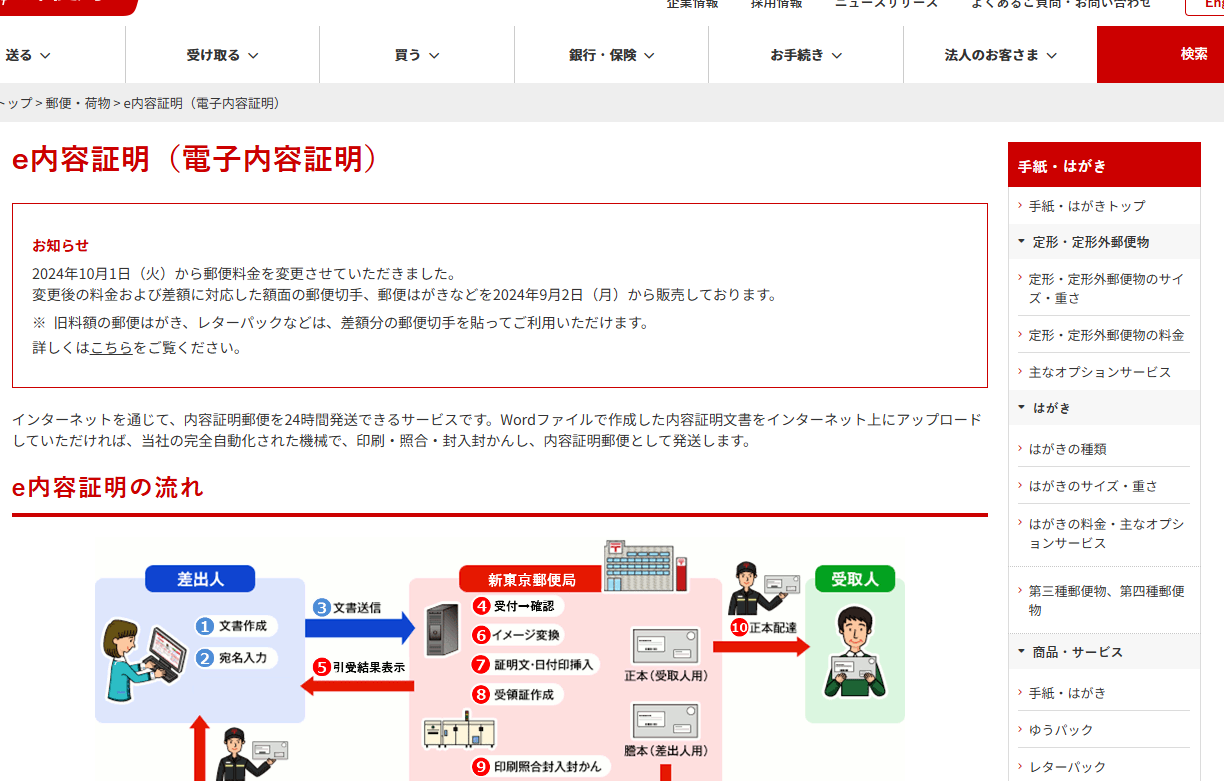Image resolution: width=1224 pixels, height=781 pixels.
Task: Open 手紙・はがき link under 商品・サービス
Action: (x=1067, y=693)
